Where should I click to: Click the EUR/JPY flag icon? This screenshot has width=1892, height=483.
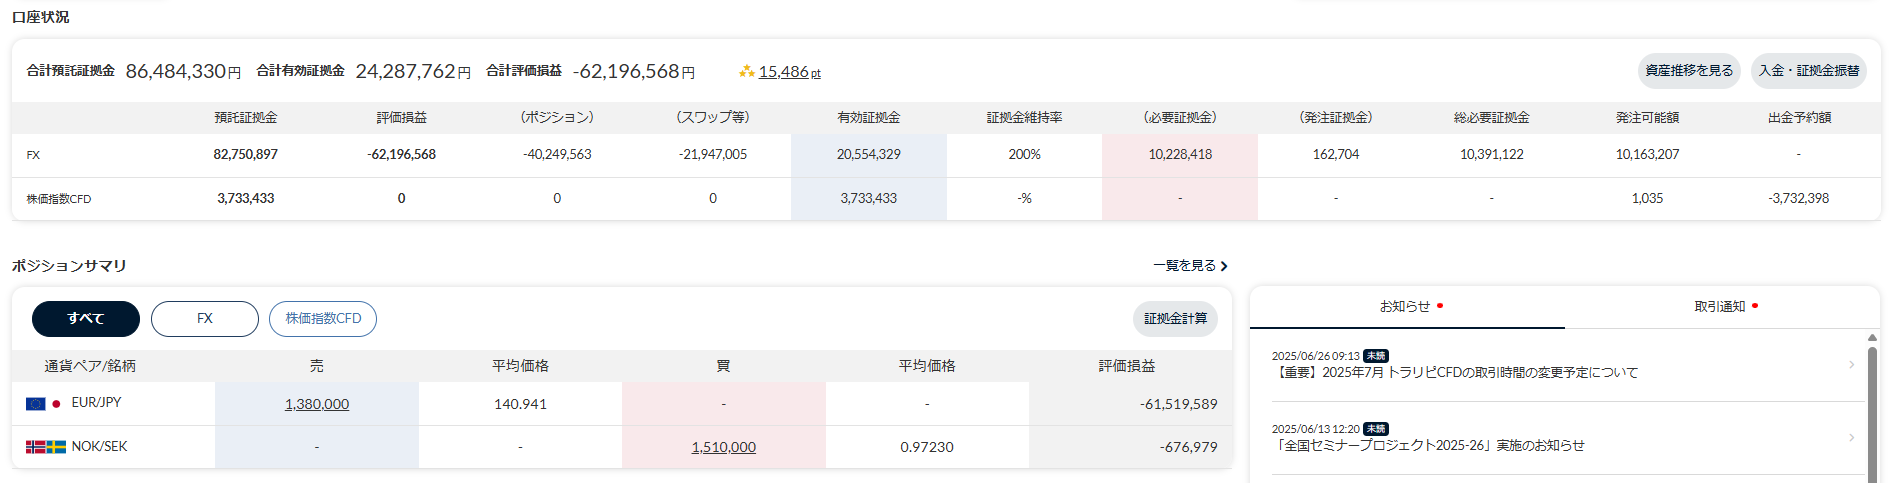(43, 404)
